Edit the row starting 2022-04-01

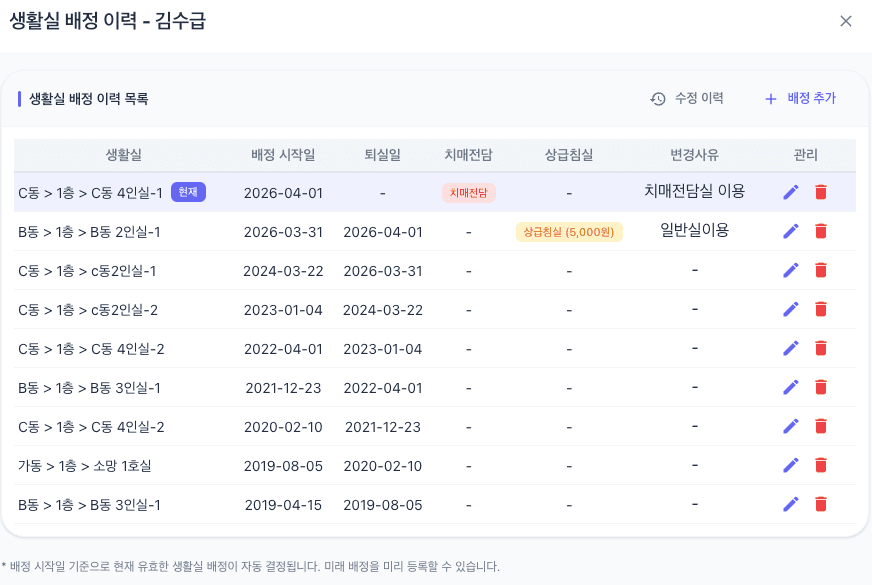791,348
